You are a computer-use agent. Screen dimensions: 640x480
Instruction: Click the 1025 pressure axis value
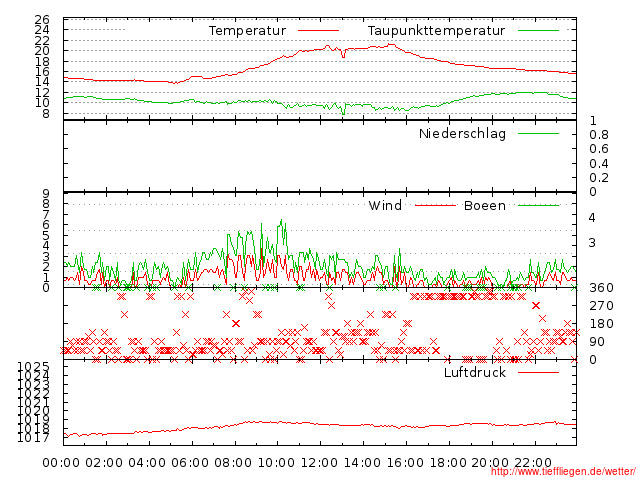coord(33,367)
